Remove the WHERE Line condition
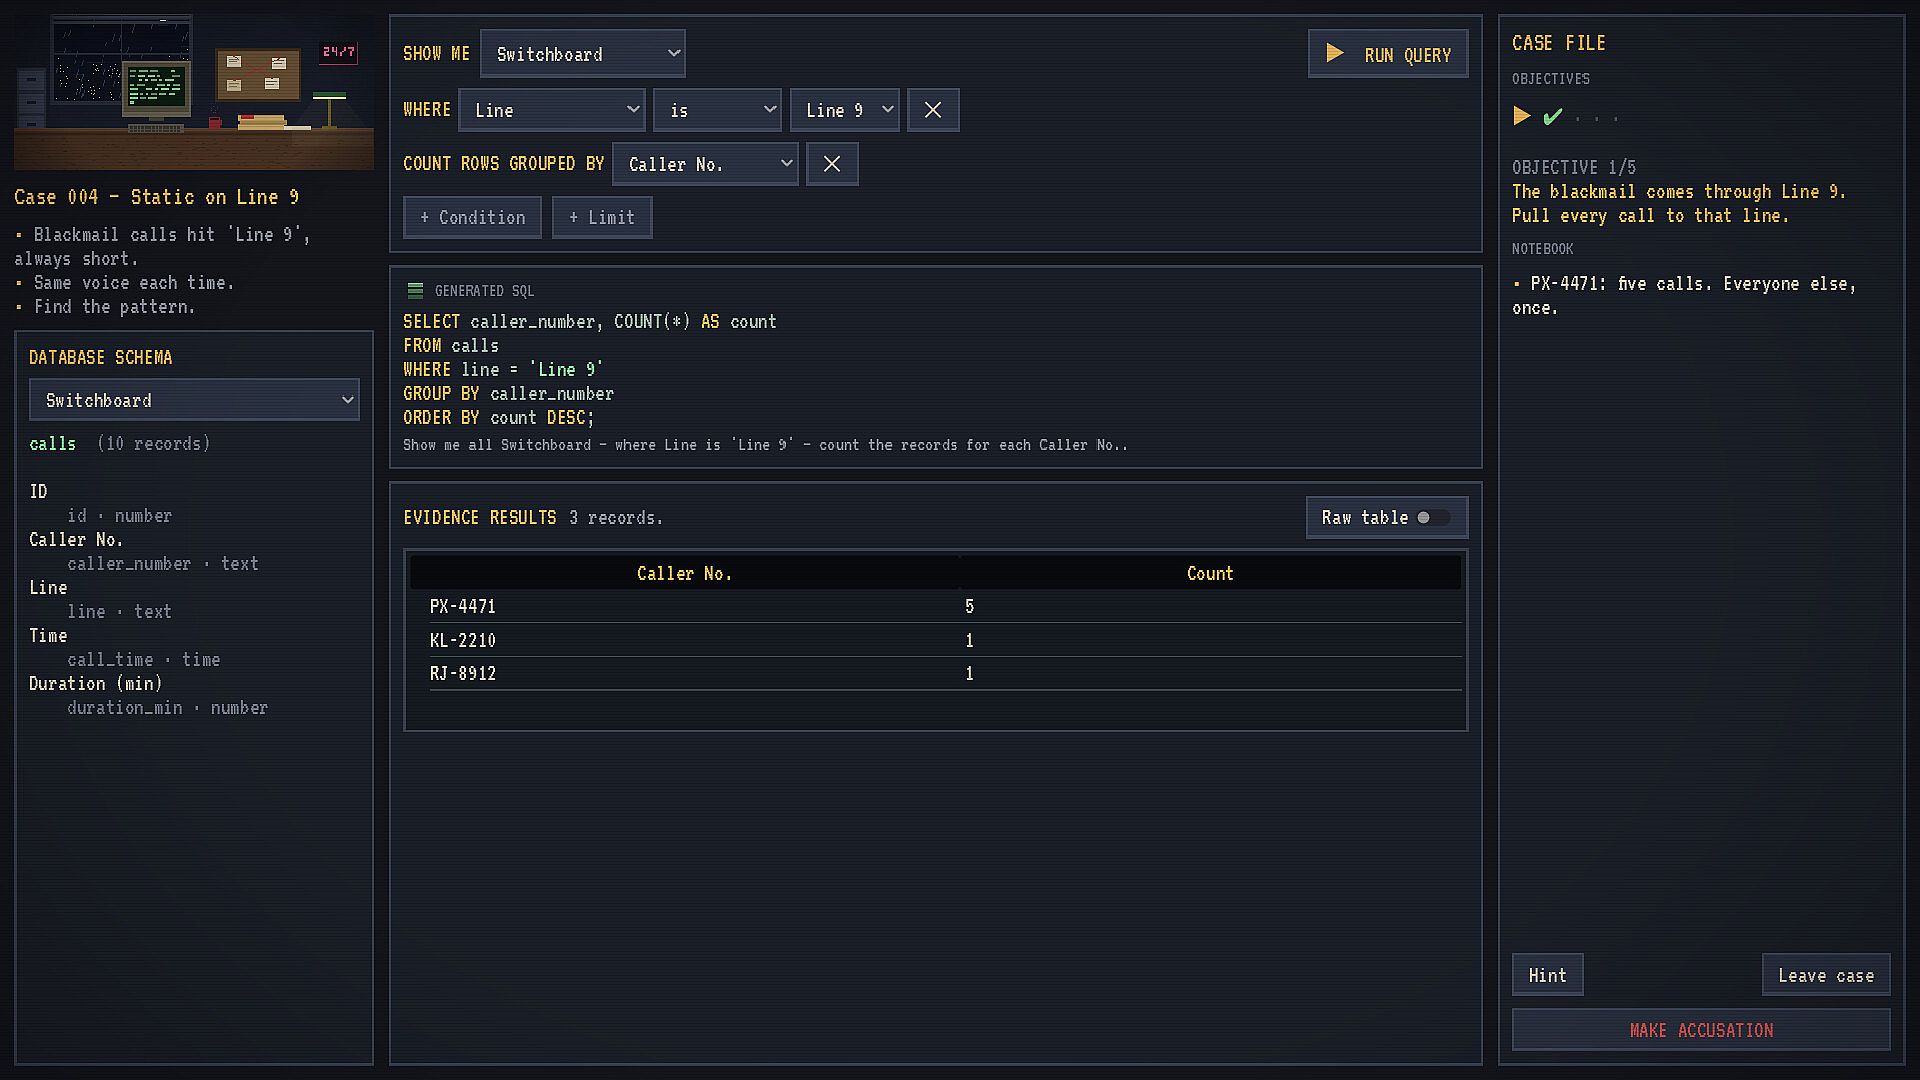Screen dimensions: 1920x1080 pyautogui.click(x=933, y=110)
